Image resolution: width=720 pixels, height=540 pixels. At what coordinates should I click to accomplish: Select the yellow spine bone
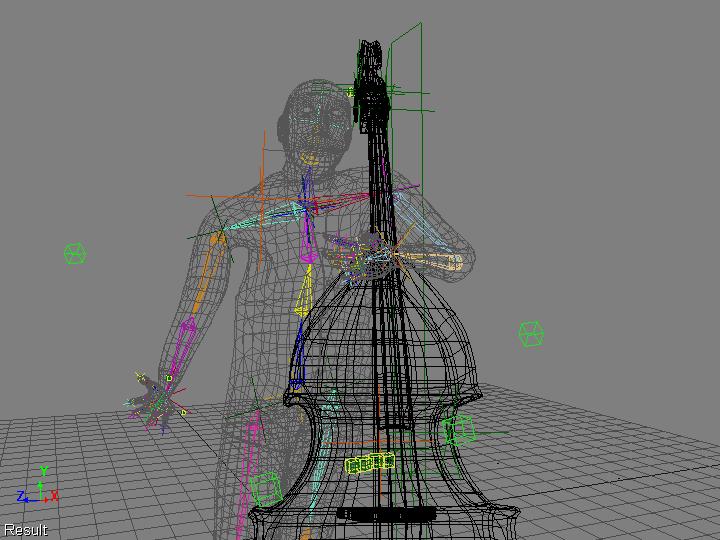(304, 290)
